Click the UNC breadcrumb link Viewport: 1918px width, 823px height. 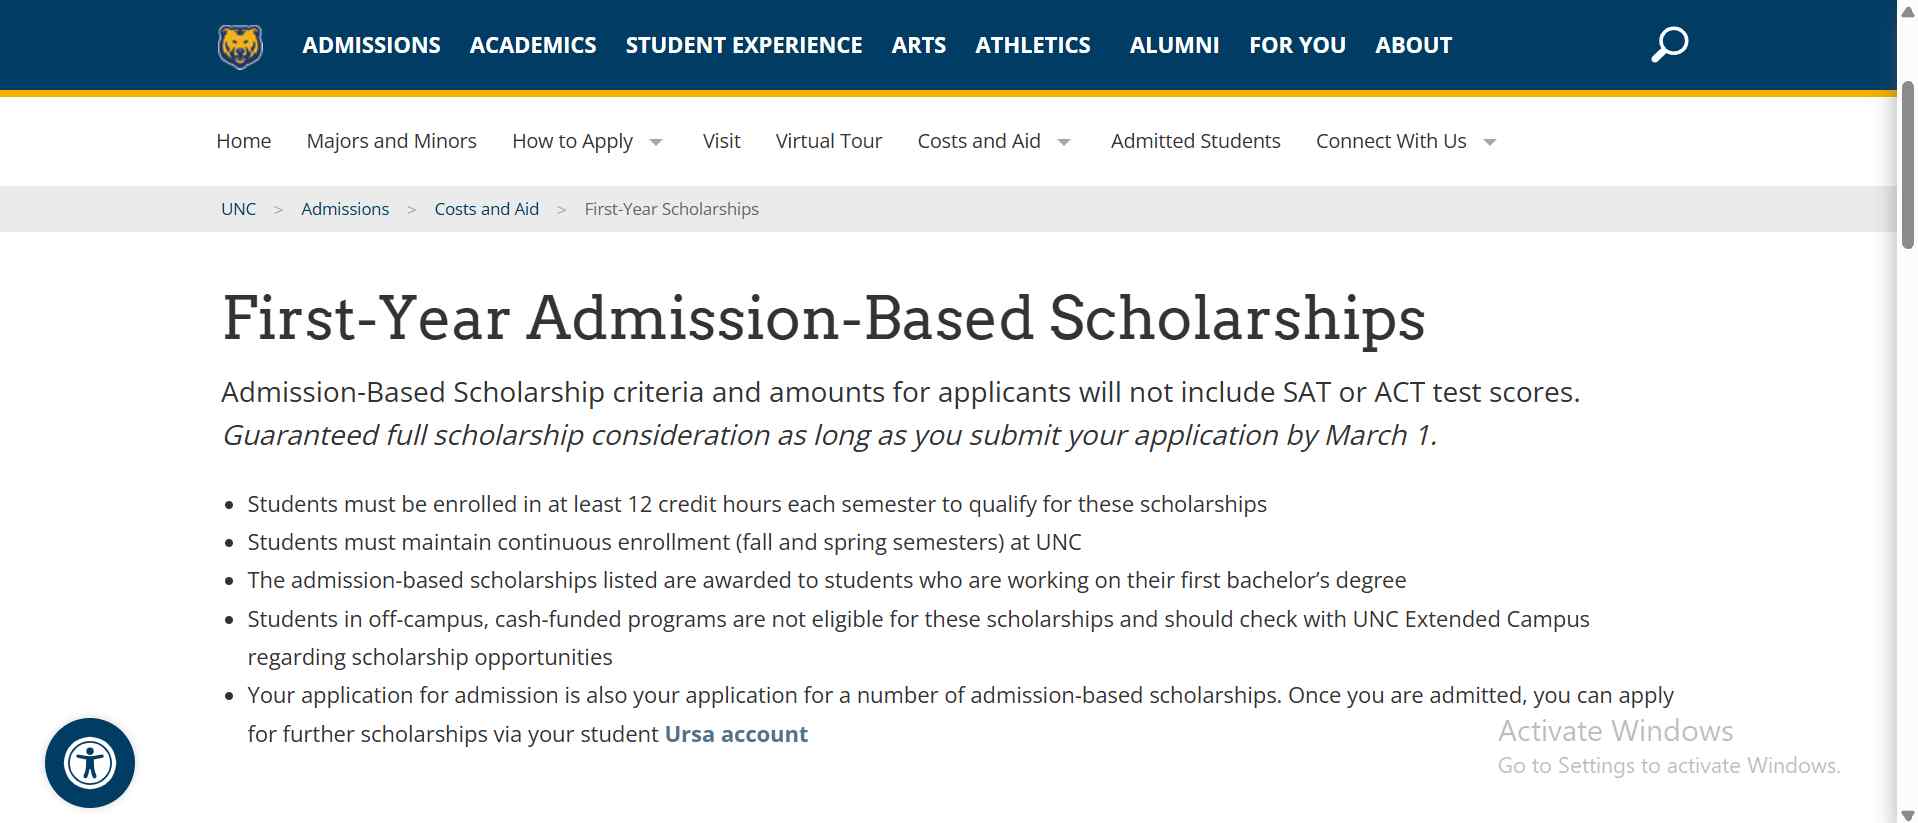point(238,208)
